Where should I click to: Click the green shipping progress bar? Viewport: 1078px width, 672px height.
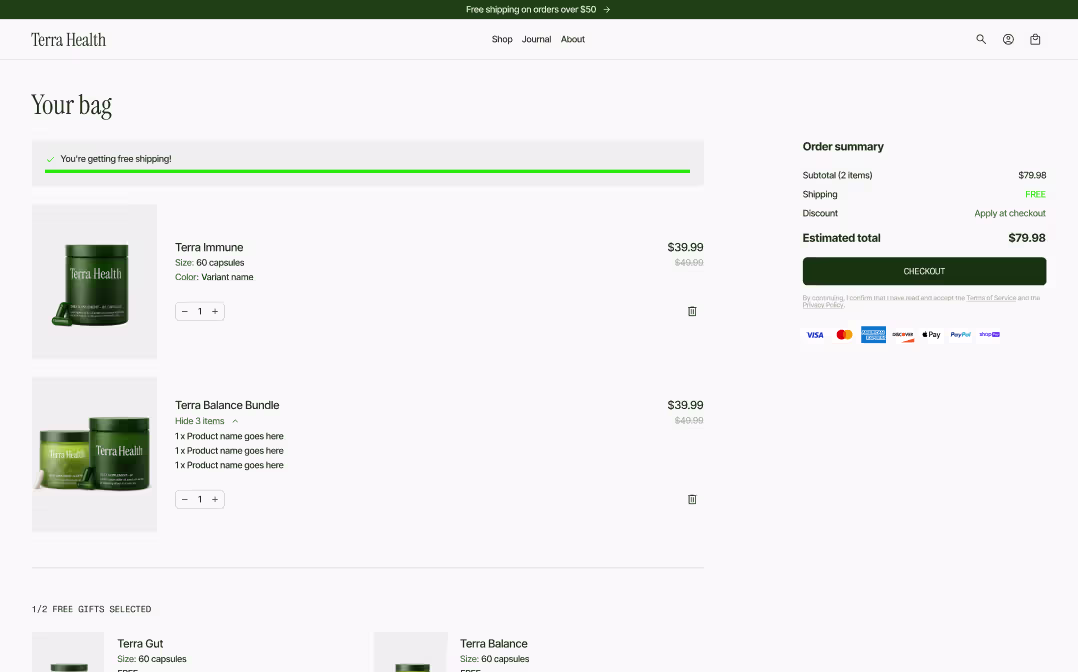[x=367, y=172]
